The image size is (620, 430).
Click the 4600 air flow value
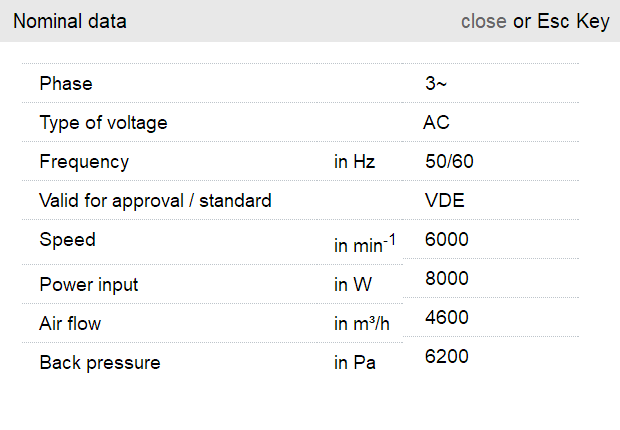[447, 318]
